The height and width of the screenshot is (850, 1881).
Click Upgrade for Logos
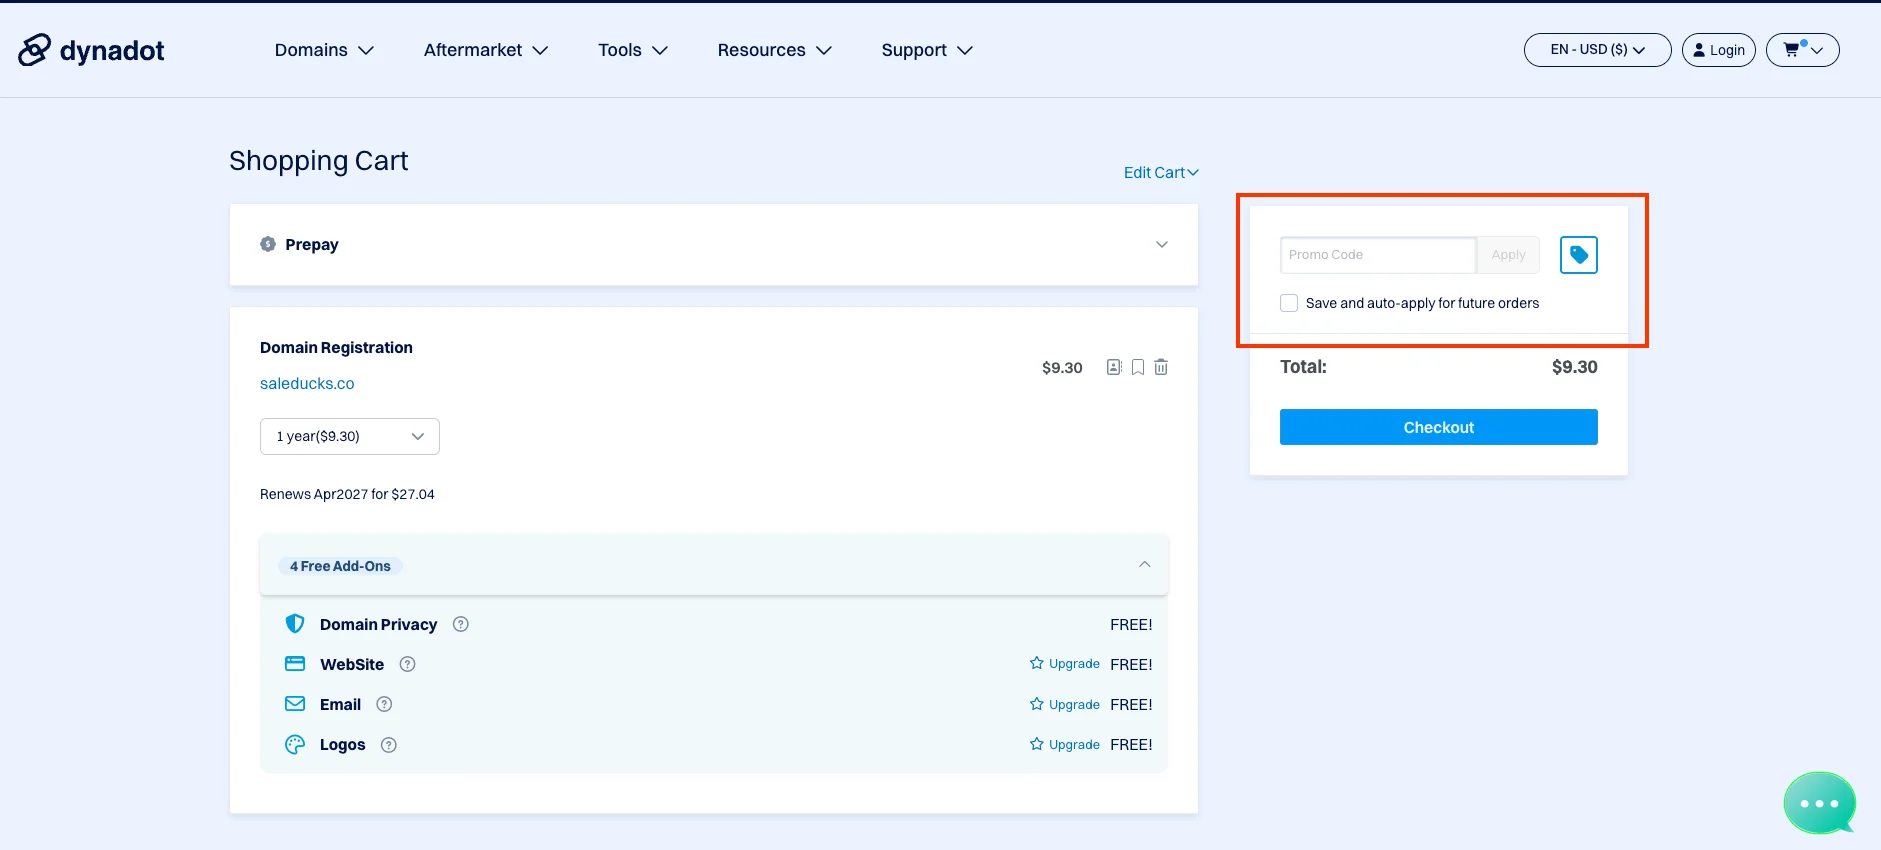(x=1065, y=745)
